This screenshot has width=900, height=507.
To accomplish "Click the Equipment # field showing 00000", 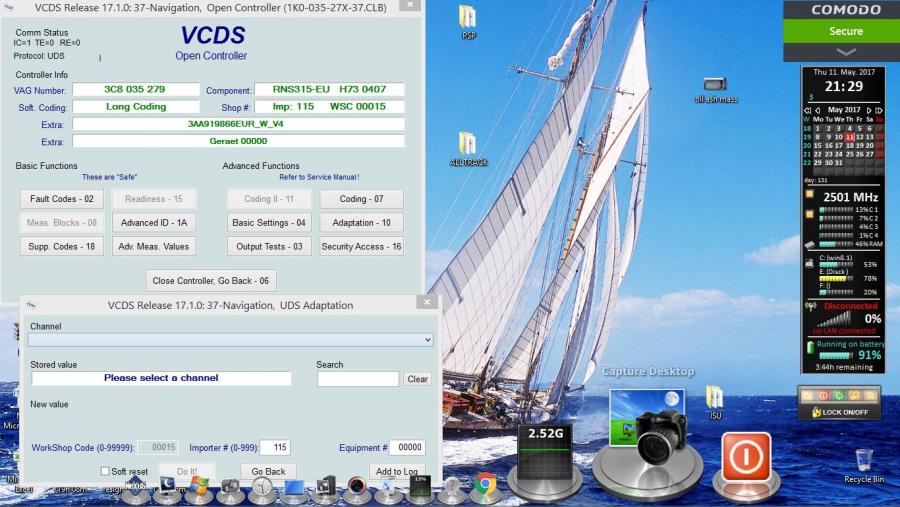I will tap(408, 447).
